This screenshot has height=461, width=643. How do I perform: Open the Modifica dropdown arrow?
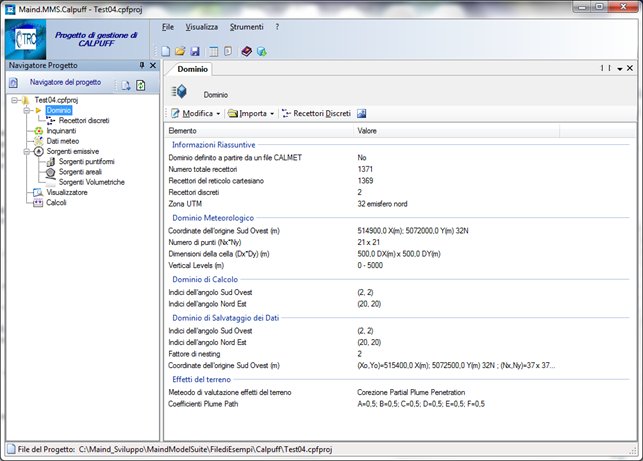tap(218, 114)
